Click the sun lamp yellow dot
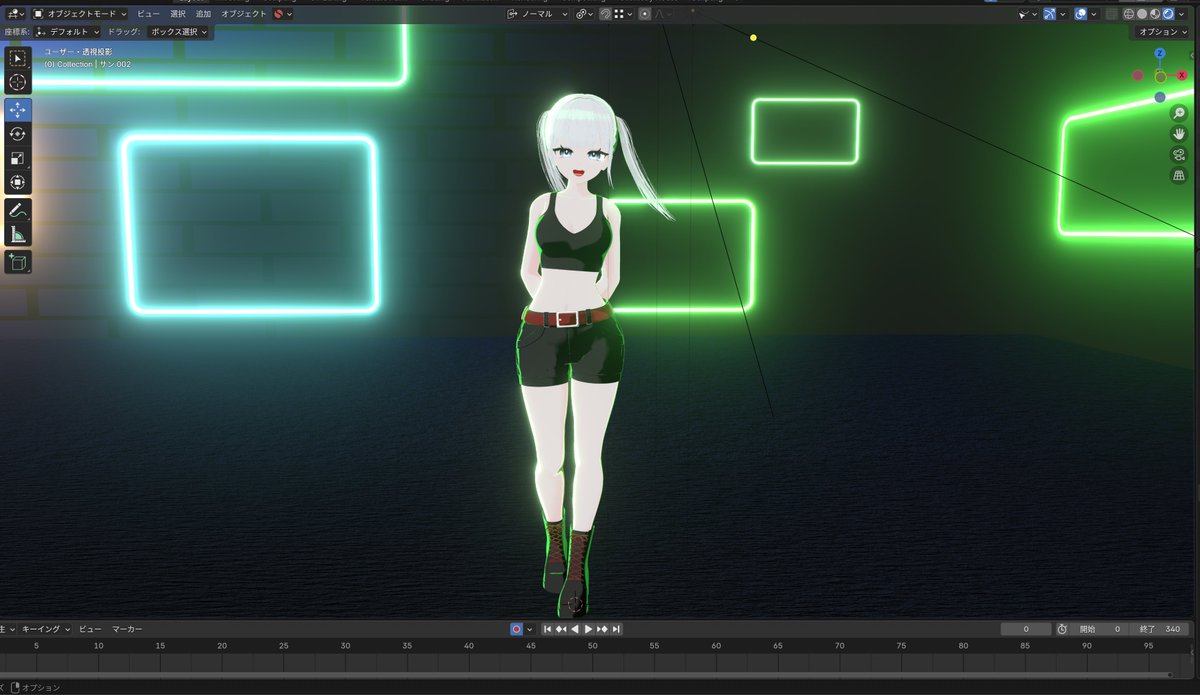This screenshot has width=1200, height=695. pos(753,38)
